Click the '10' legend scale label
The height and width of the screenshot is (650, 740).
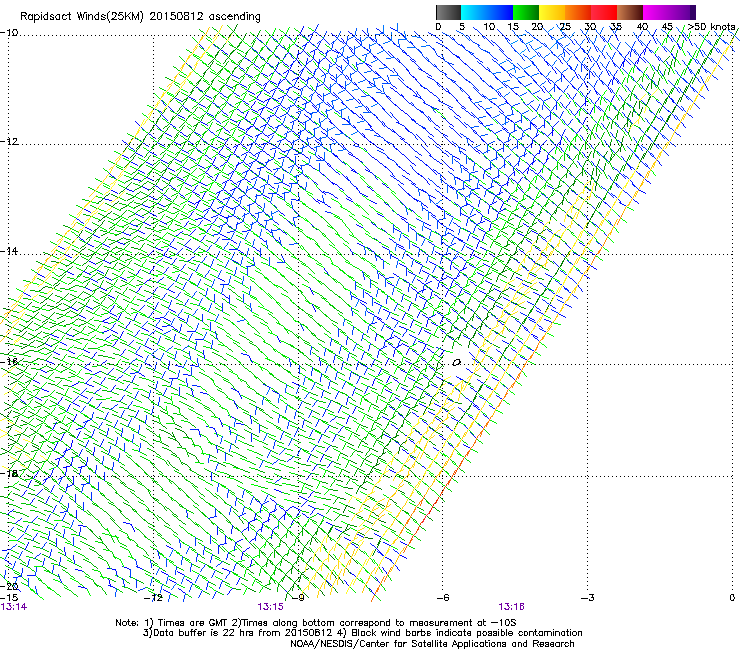coord(489,26)
